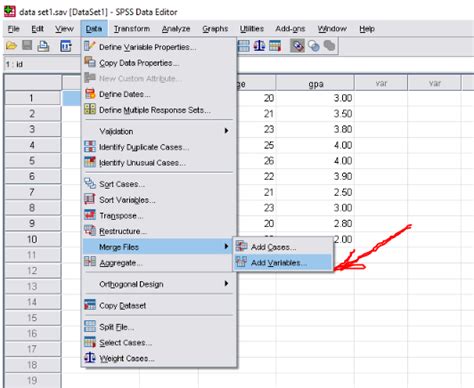Viewport: 474px width, 388px height.
Task: Click the Split File toolbar icon
Action: tap(244, 46)
